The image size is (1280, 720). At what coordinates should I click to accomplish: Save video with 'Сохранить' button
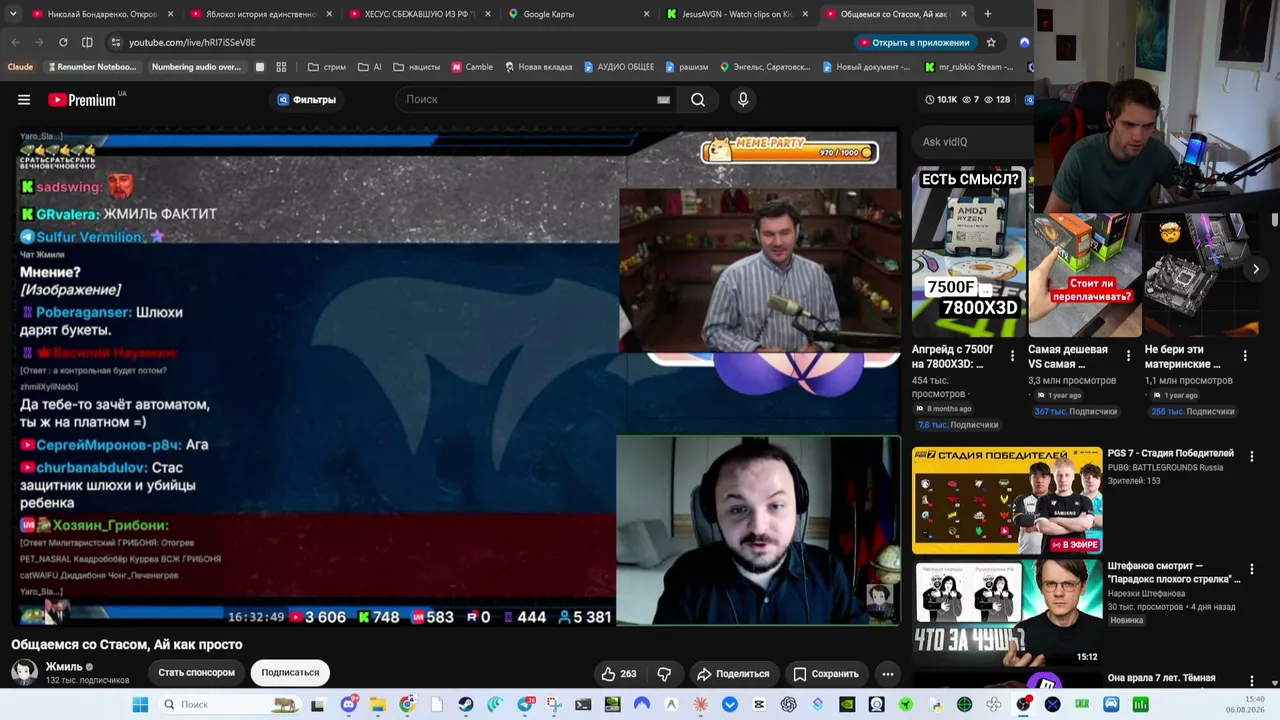pos(826,674)
